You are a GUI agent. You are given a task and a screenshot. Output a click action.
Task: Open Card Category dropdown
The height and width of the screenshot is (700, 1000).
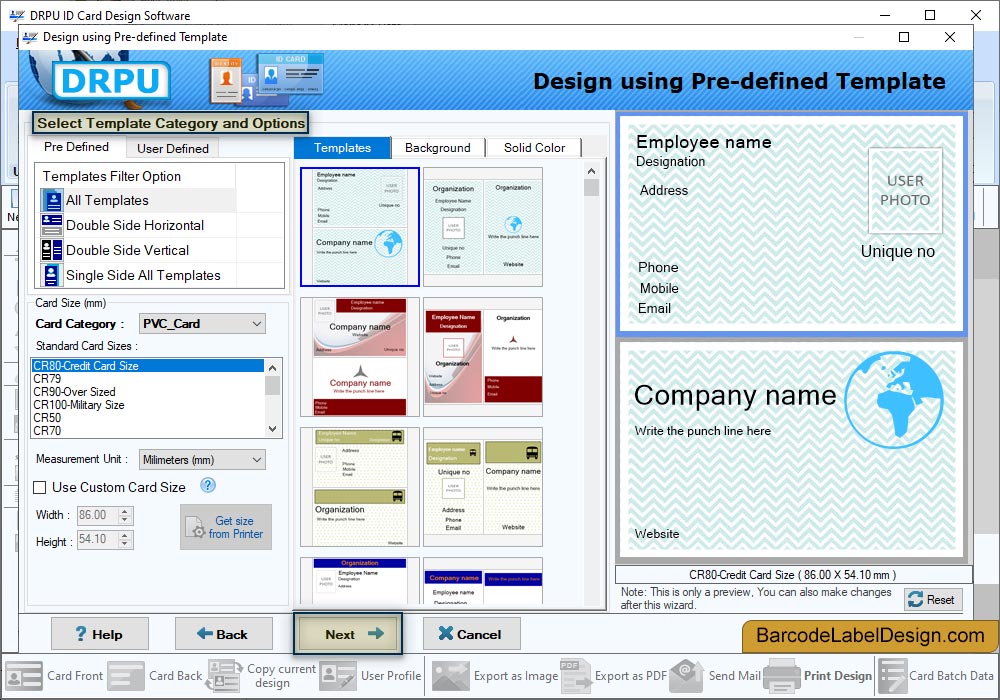[202, 324]
